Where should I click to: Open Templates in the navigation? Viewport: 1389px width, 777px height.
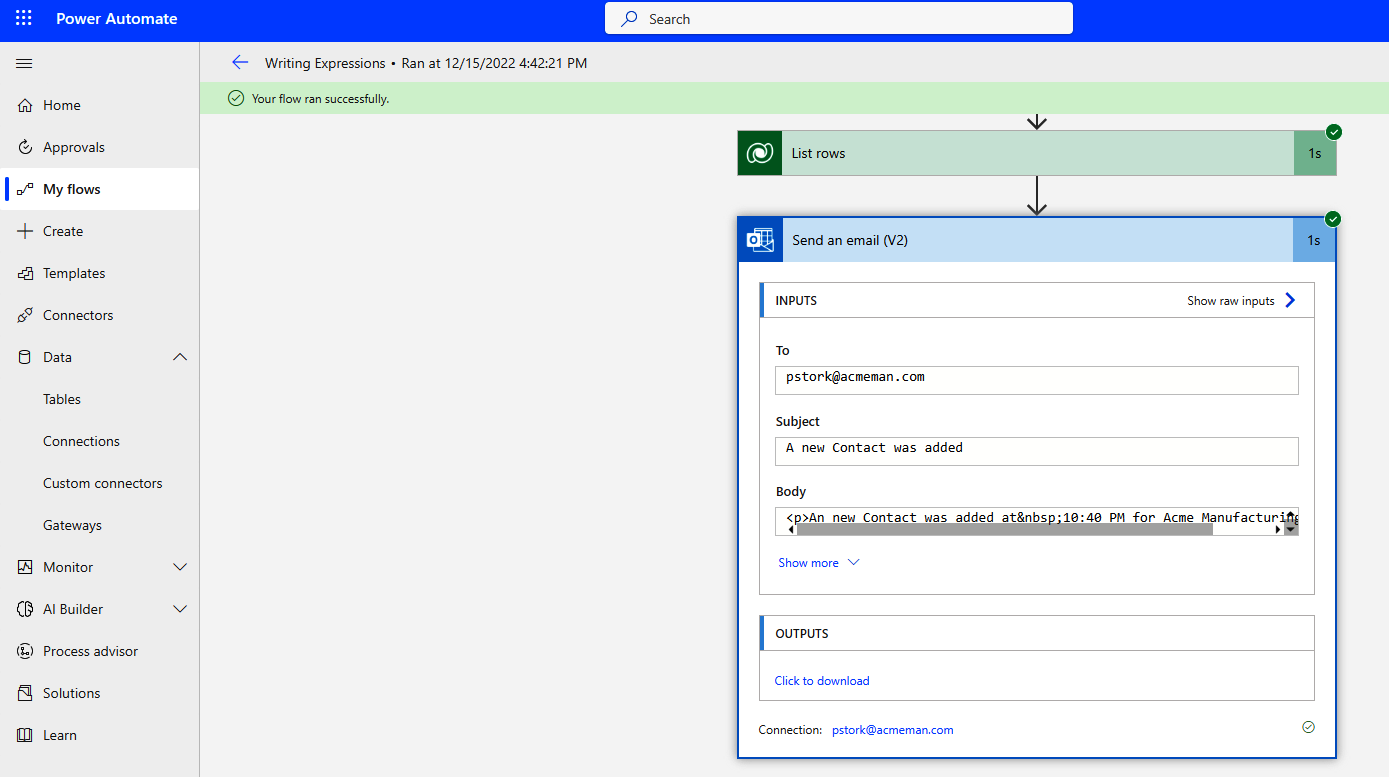[74, 273]
